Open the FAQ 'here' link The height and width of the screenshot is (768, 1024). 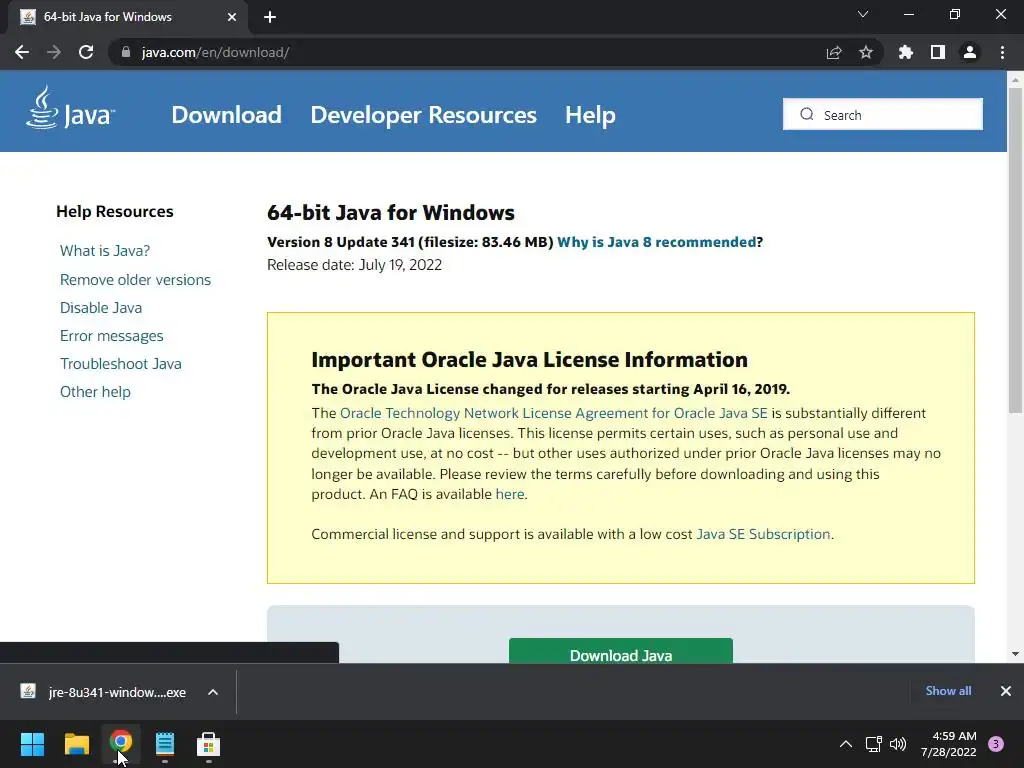pyautogui.click(x=510, y=494)
